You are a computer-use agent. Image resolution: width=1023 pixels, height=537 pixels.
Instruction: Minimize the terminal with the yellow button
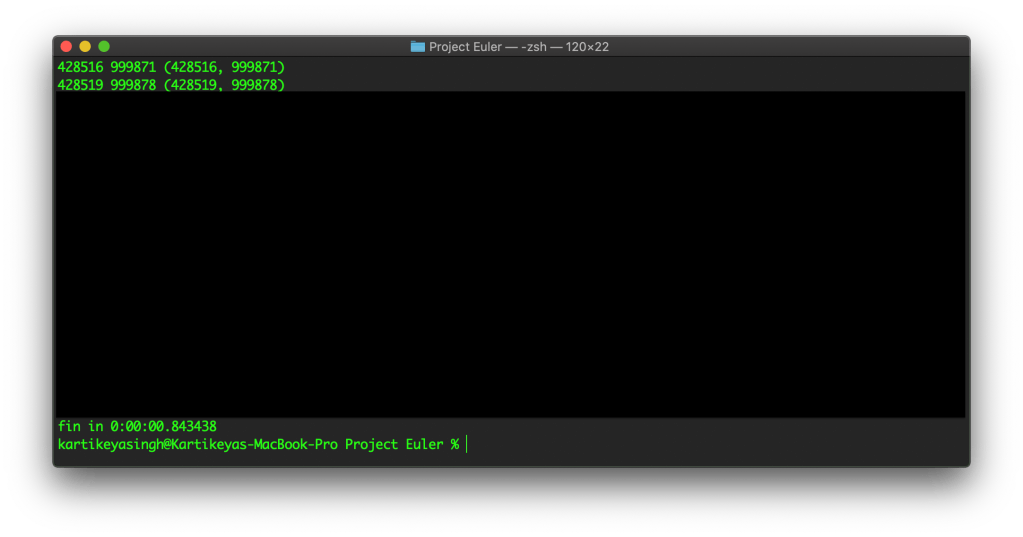click(85, 46)
